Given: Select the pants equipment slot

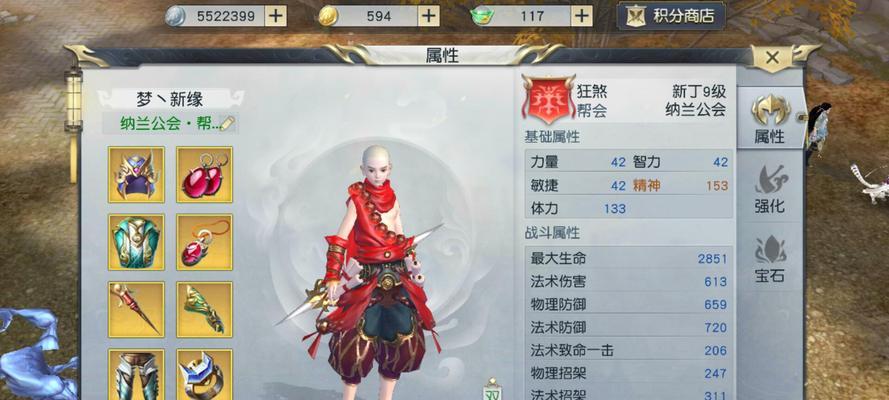Looking at the screenshot, I should (x=136, y=374).
